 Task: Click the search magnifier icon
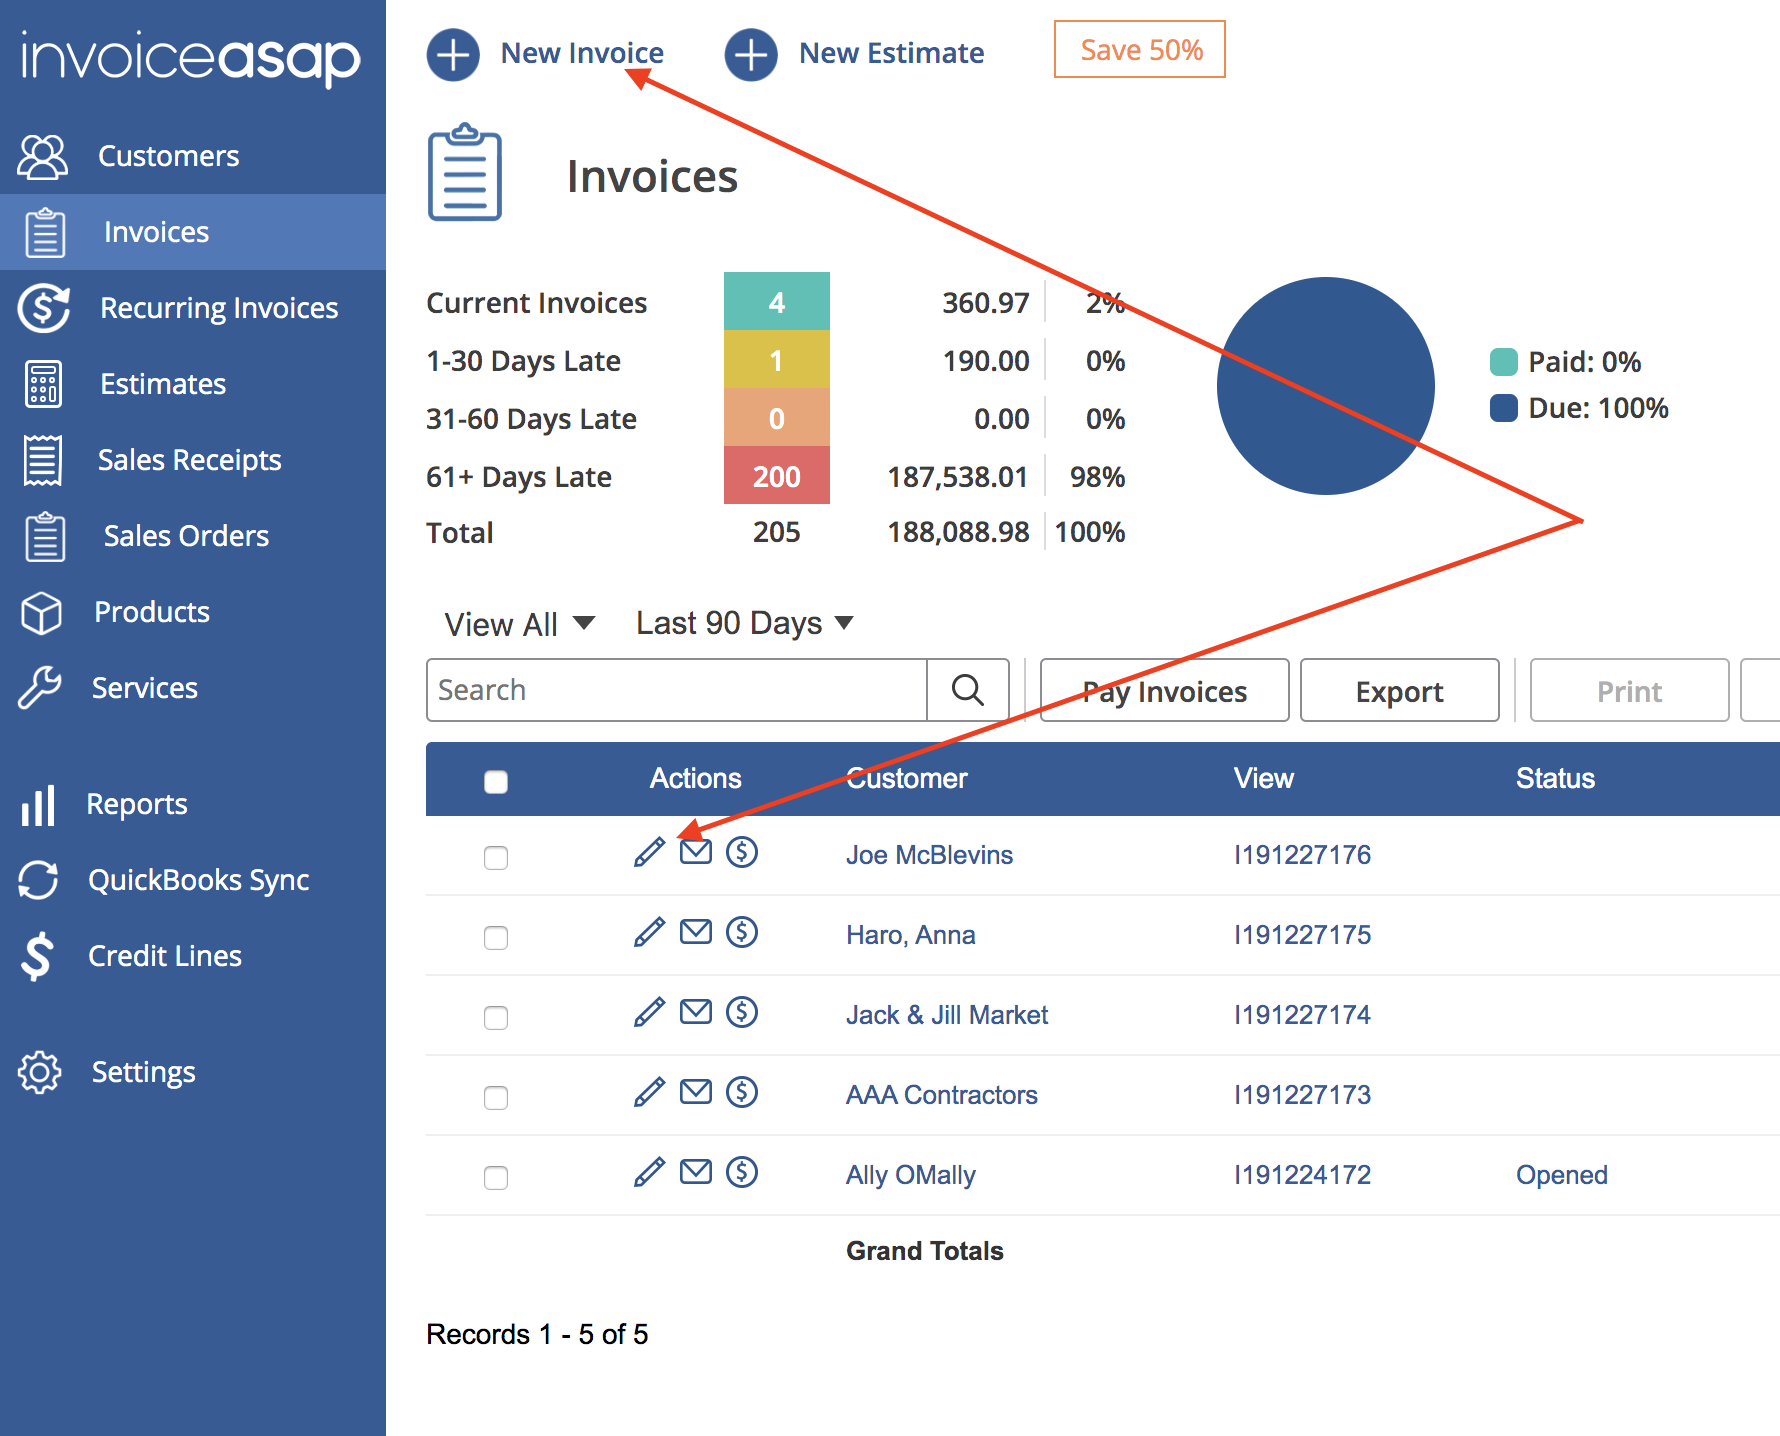coord(966,690)
